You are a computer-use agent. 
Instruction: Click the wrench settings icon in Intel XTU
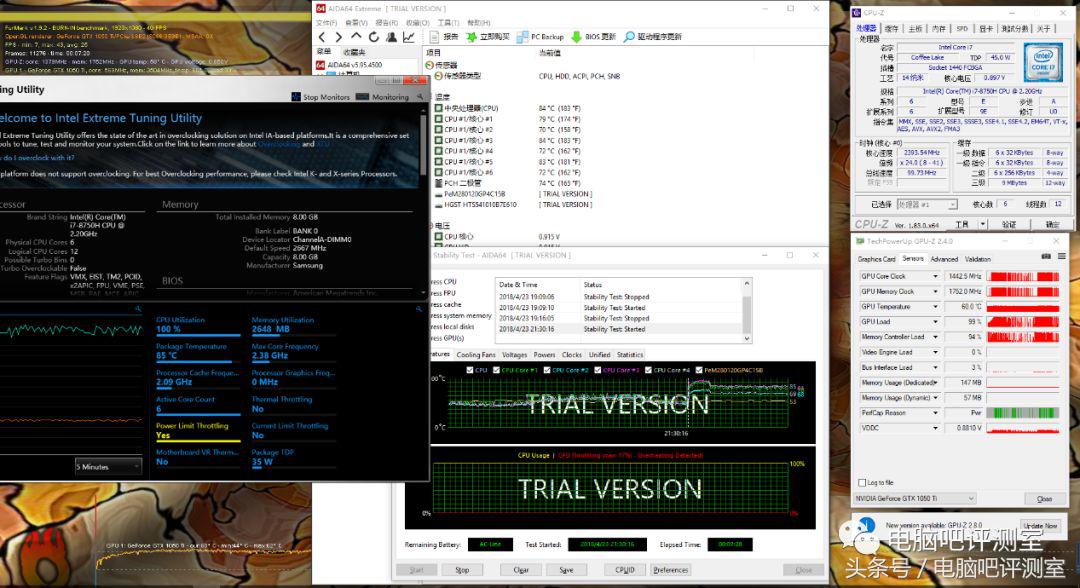tap(420, 97)
